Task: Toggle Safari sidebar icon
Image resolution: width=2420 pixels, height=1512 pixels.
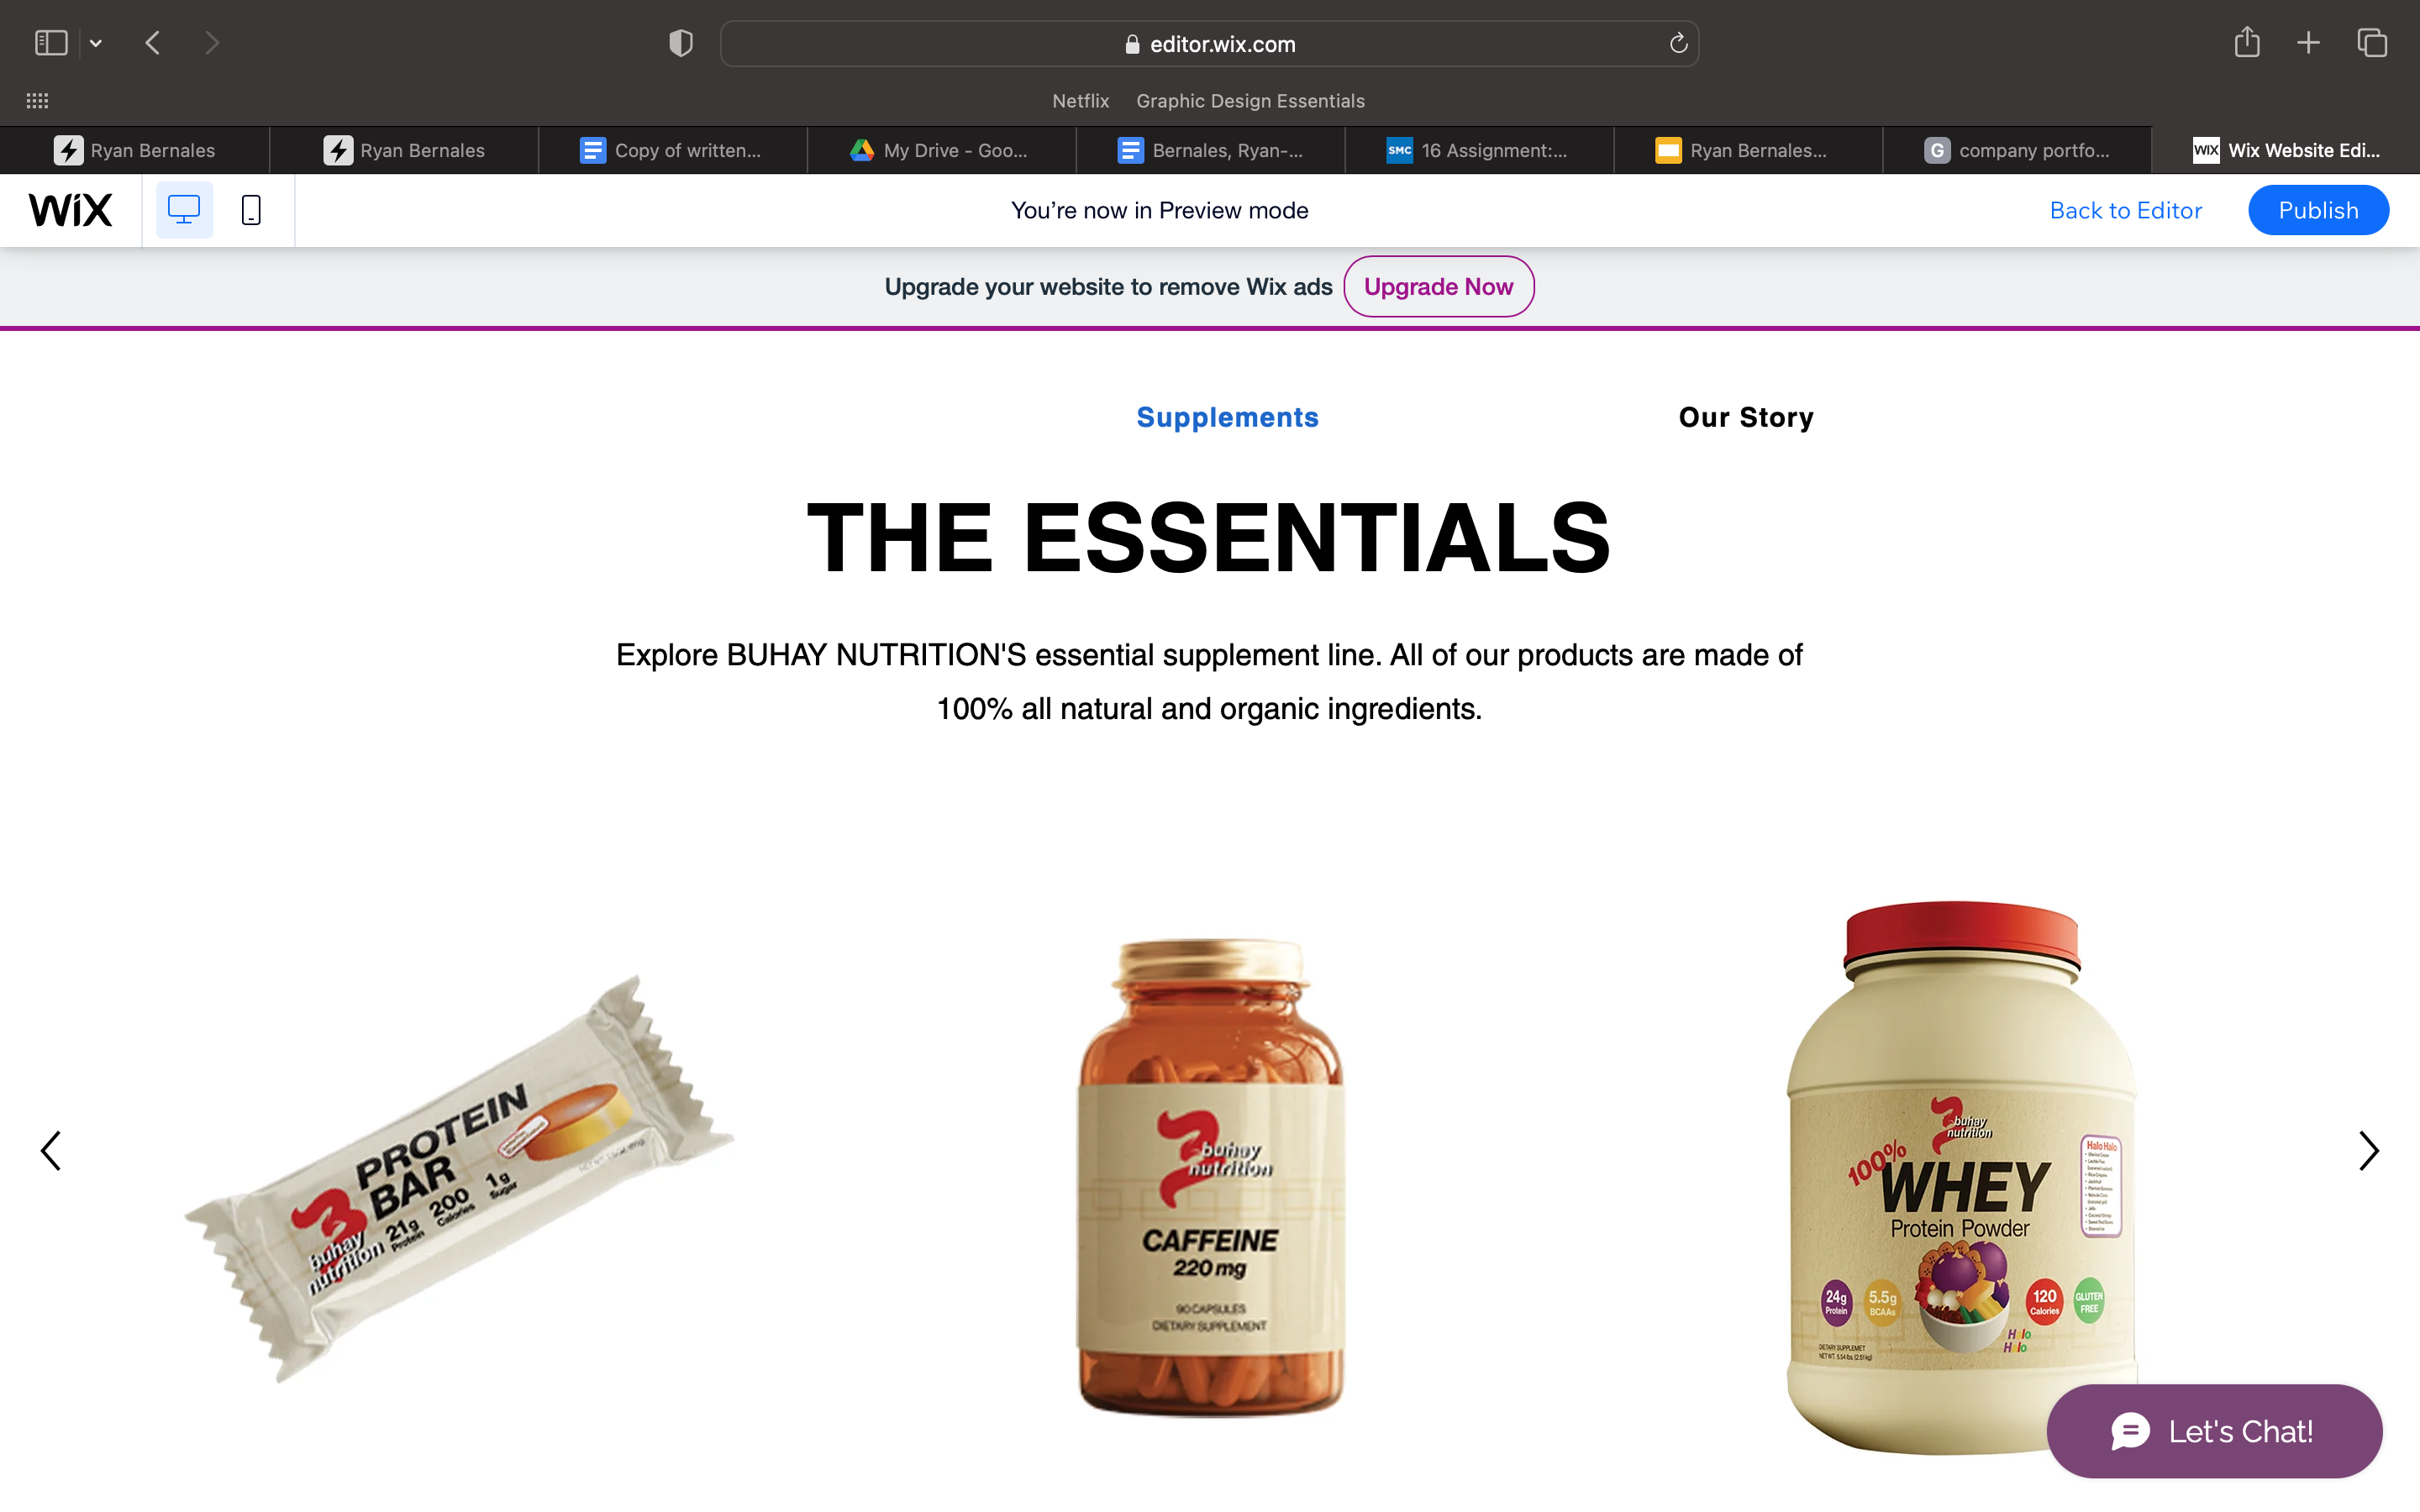Action: (51, 43)
